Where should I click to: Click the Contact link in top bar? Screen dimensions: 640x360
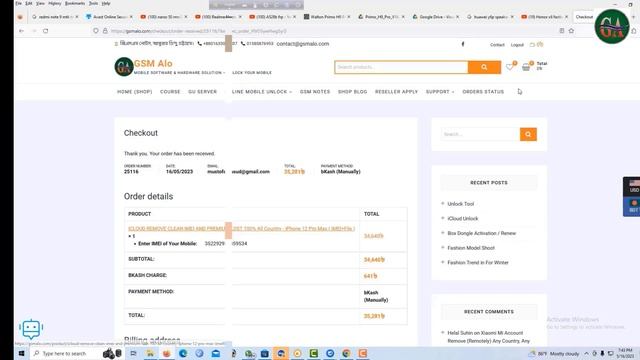pos(497,45)
